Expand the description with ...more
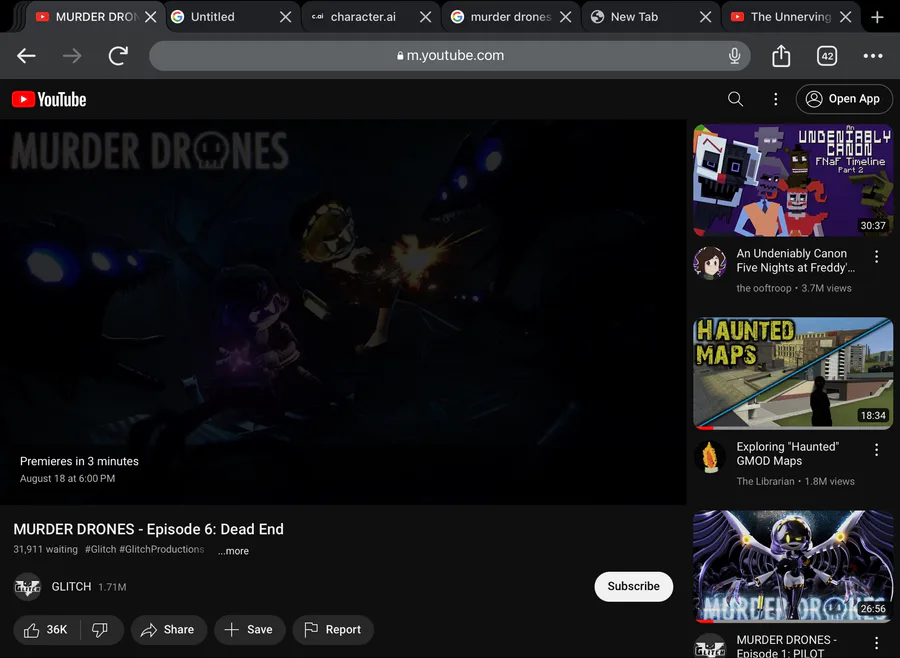 (x=233, y=551)
